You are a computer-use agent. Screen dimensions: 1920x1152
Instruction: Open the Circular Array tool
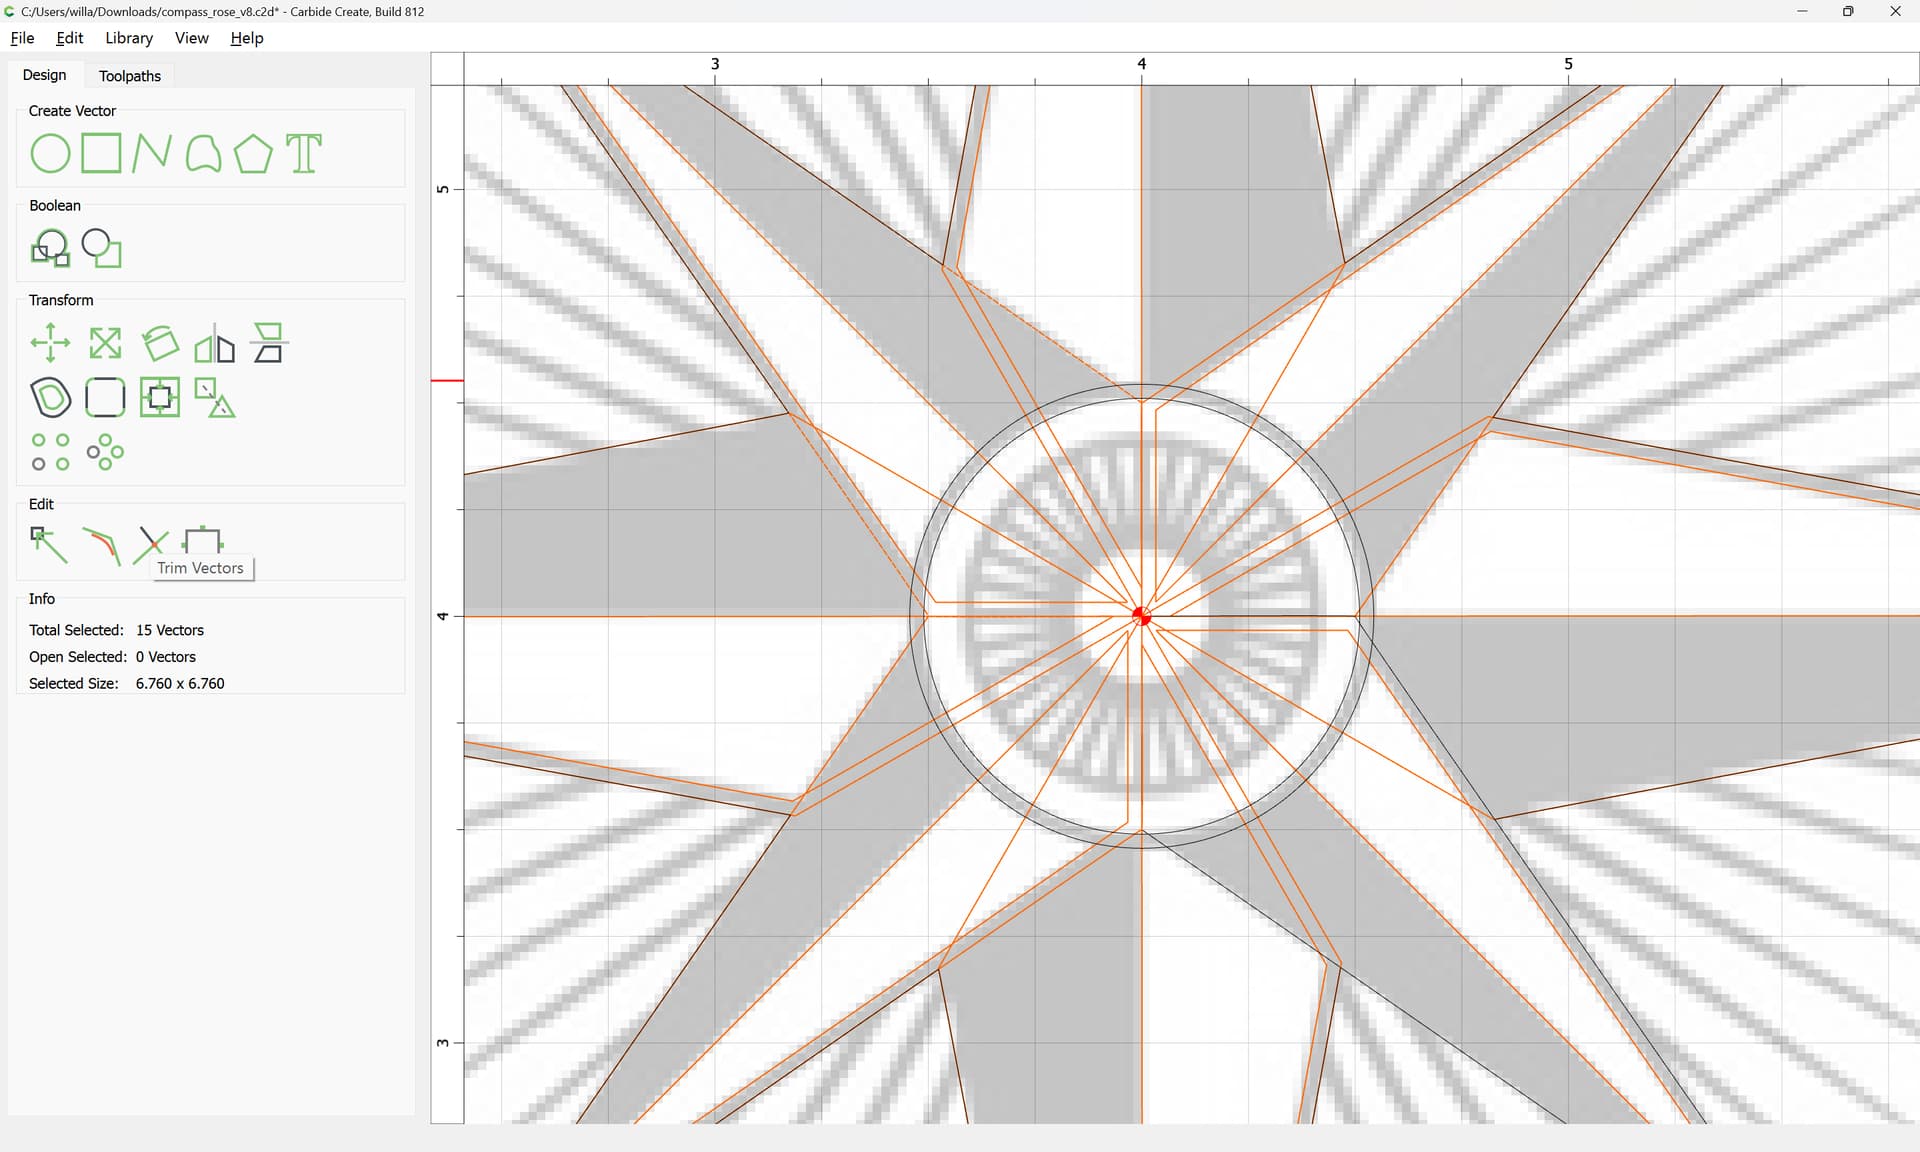[x=105, y=452]
